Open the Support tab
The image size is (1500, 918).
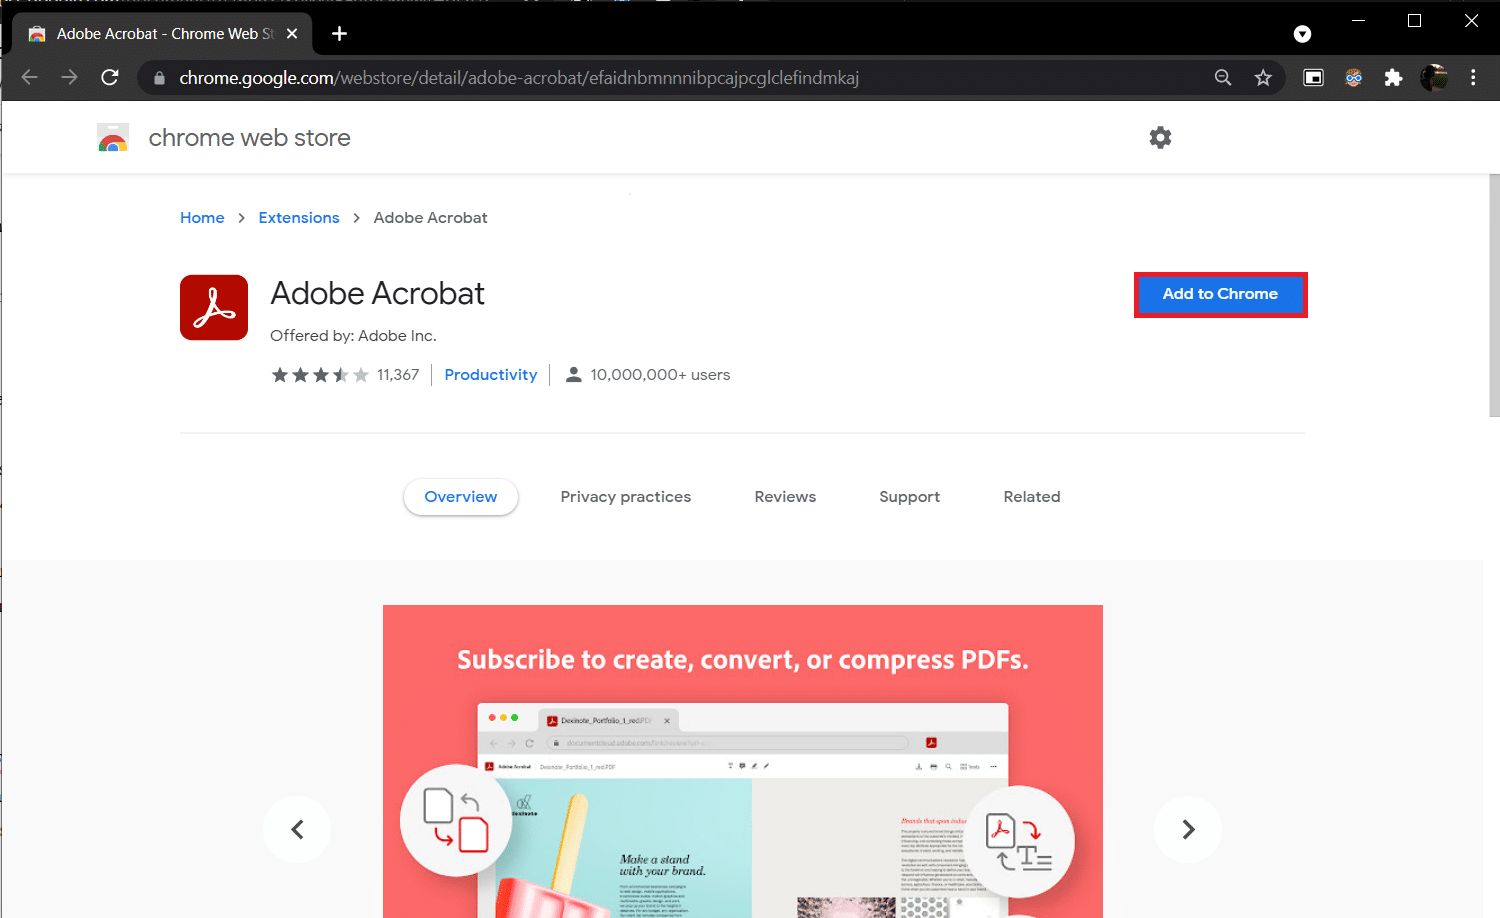pos(910,497)
